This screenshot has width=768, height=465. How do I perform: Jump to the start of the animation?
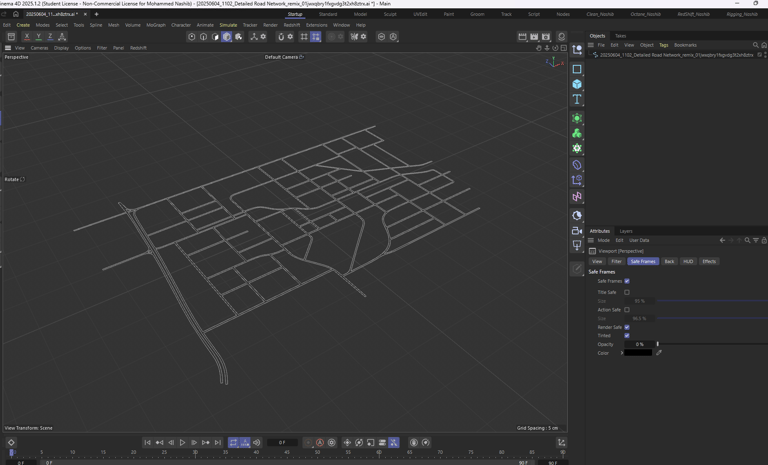coord(147,443)
